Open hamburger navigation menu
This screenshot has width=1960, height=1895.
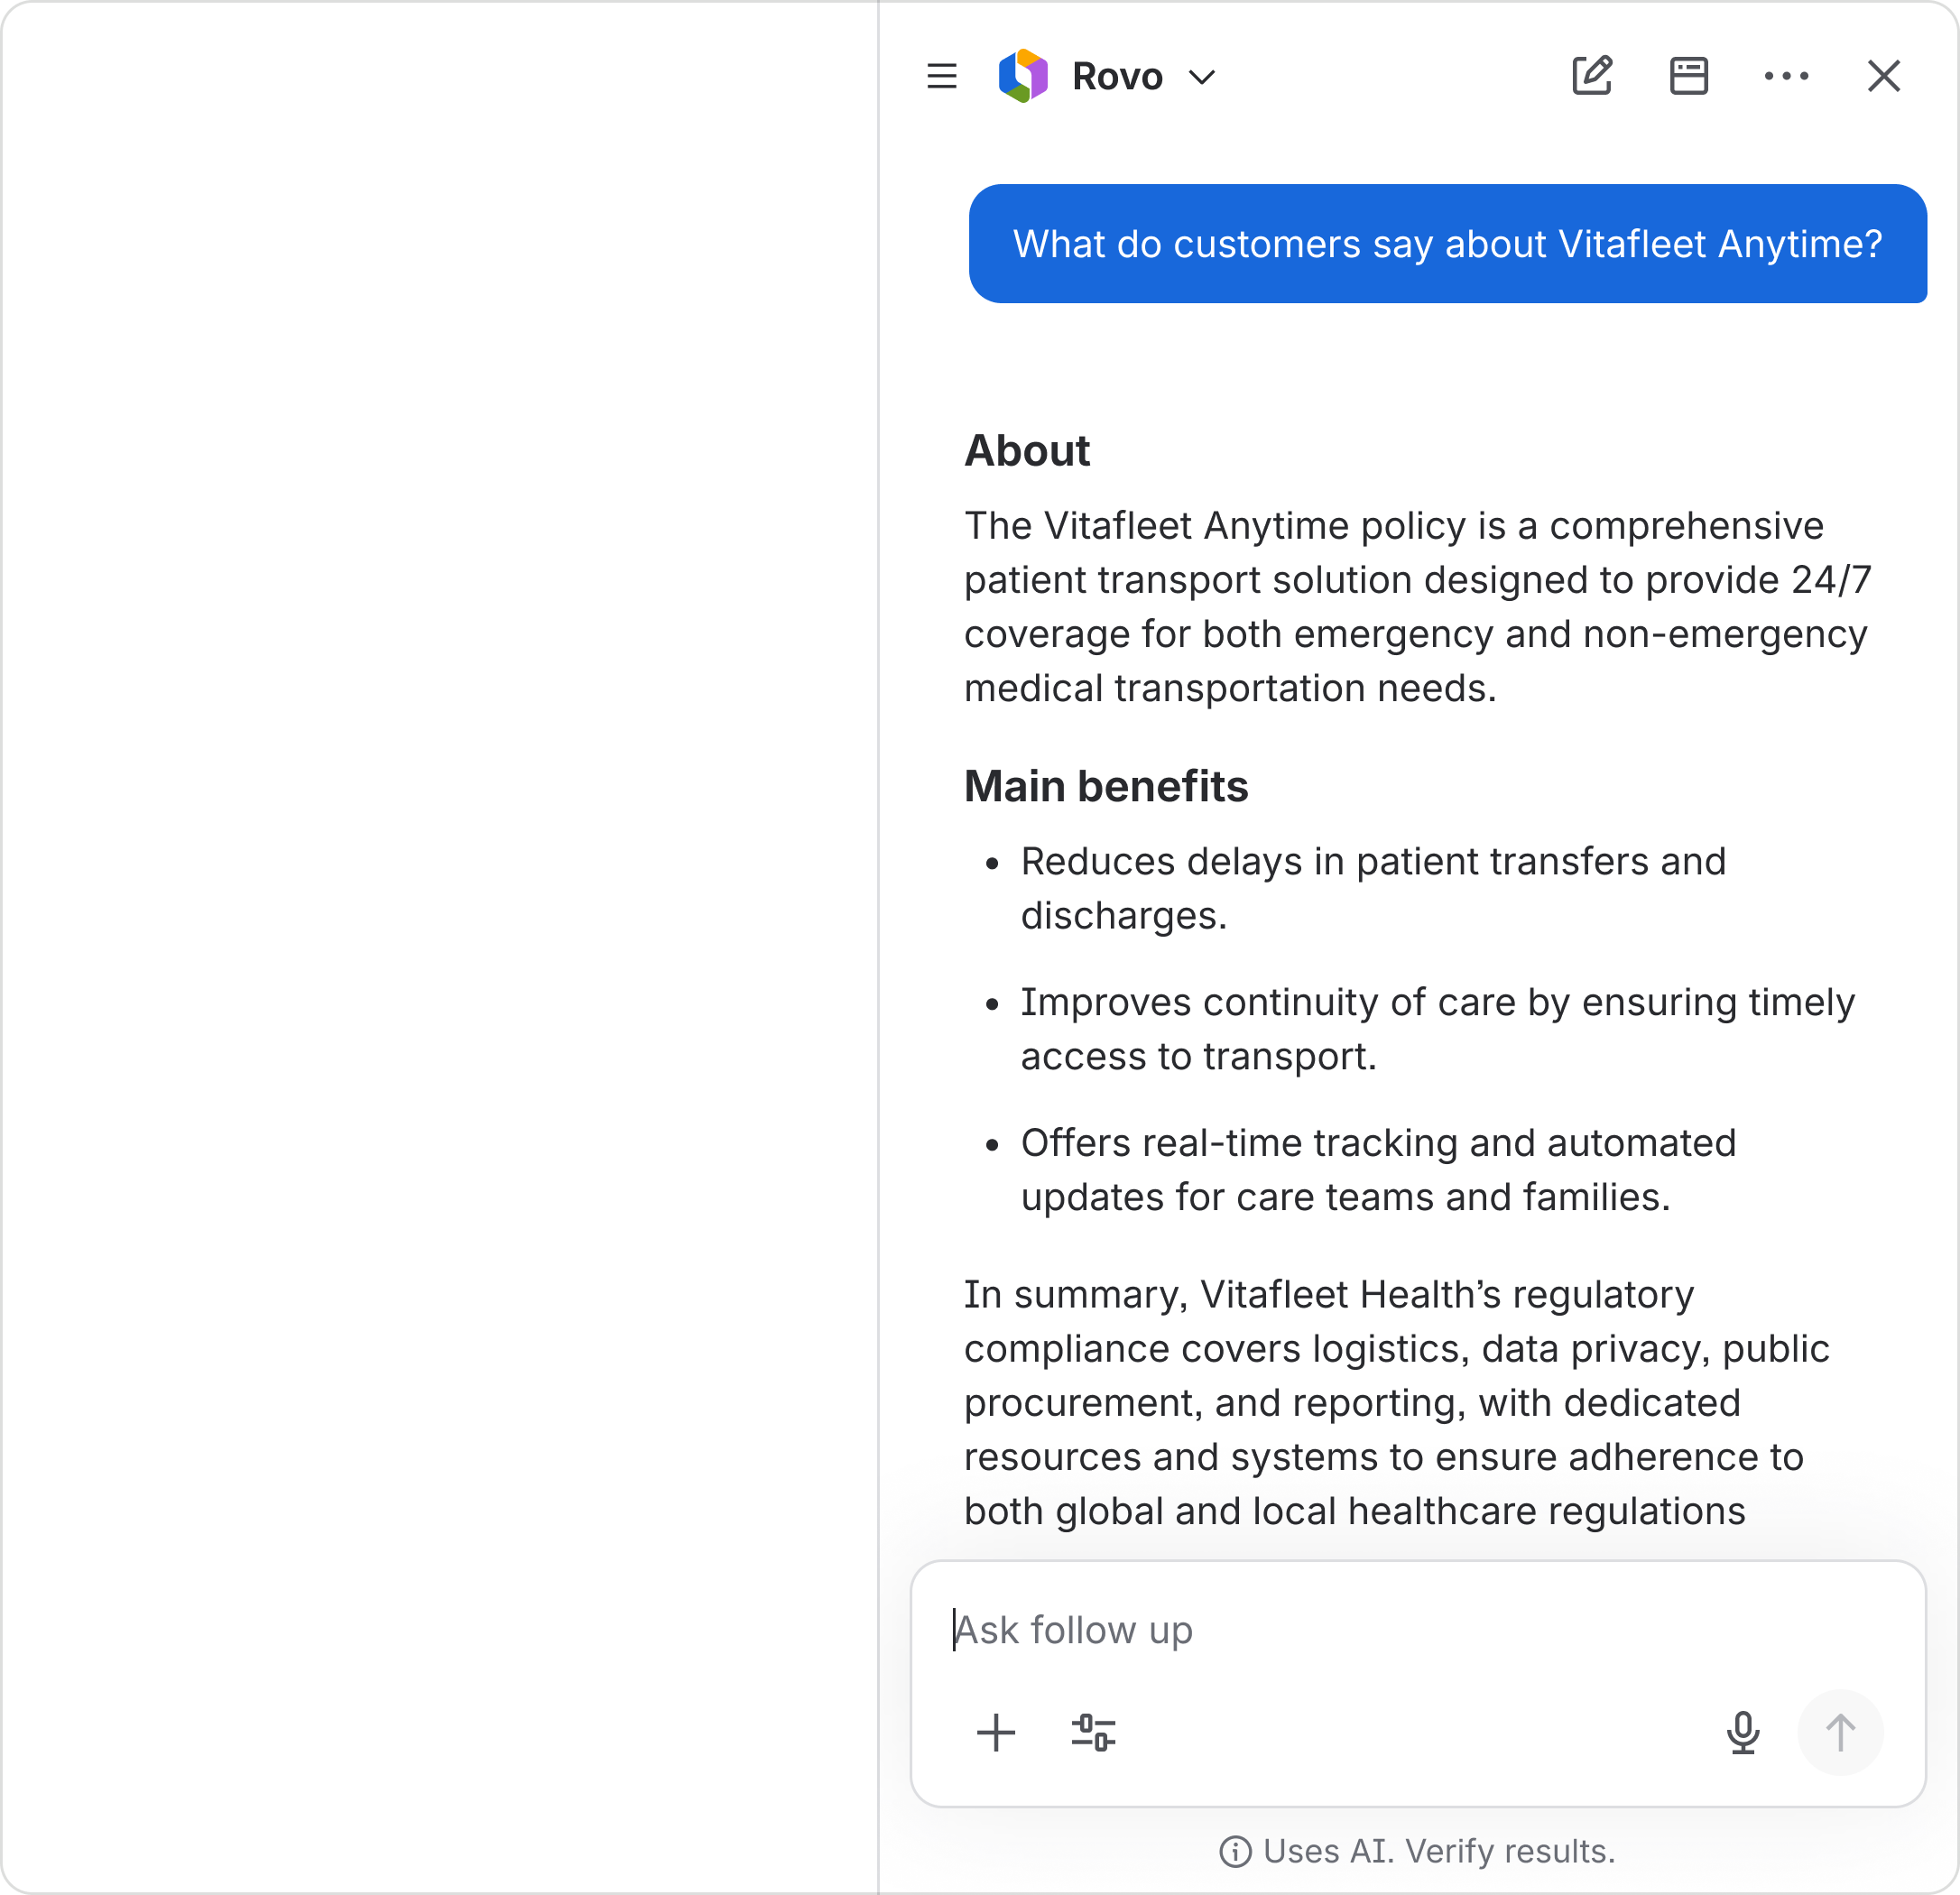pos(941,76)
